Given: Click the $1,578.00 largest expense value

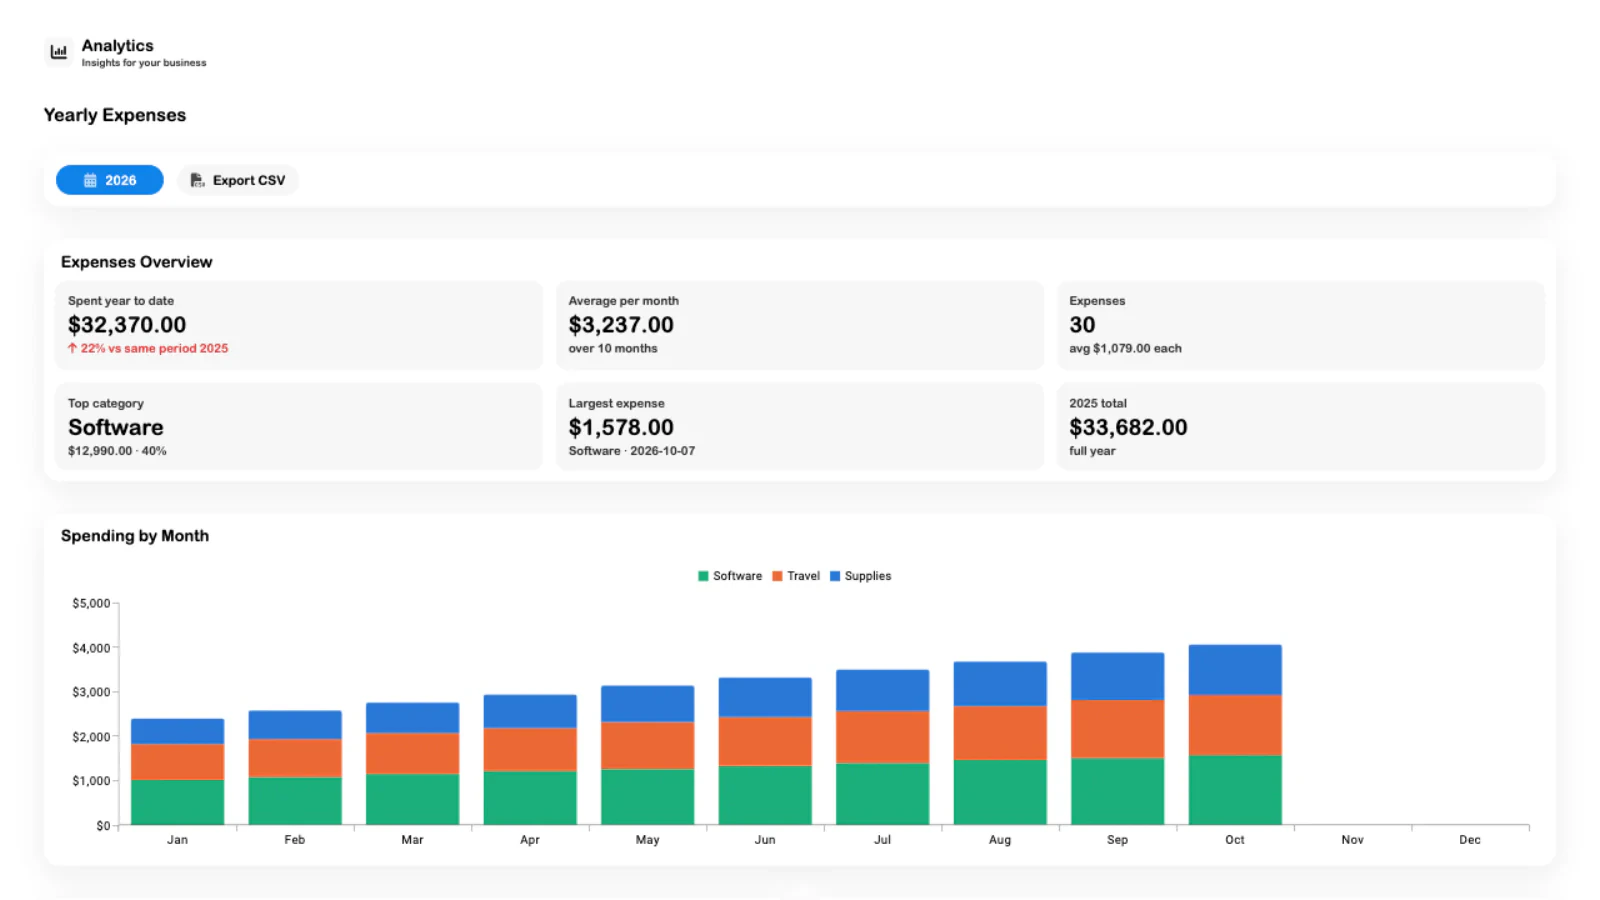Looking at the screenshot, I should pos(621,427).
